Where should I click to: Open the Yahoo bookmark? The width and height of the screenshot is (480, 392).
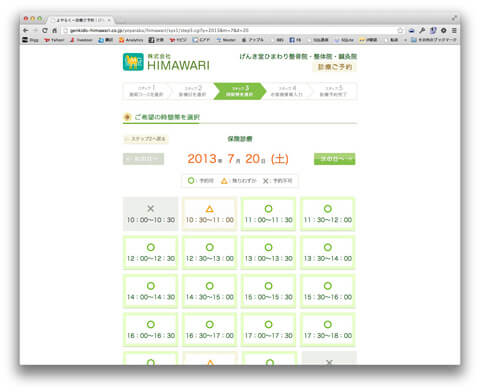click(x=54, y=40)
